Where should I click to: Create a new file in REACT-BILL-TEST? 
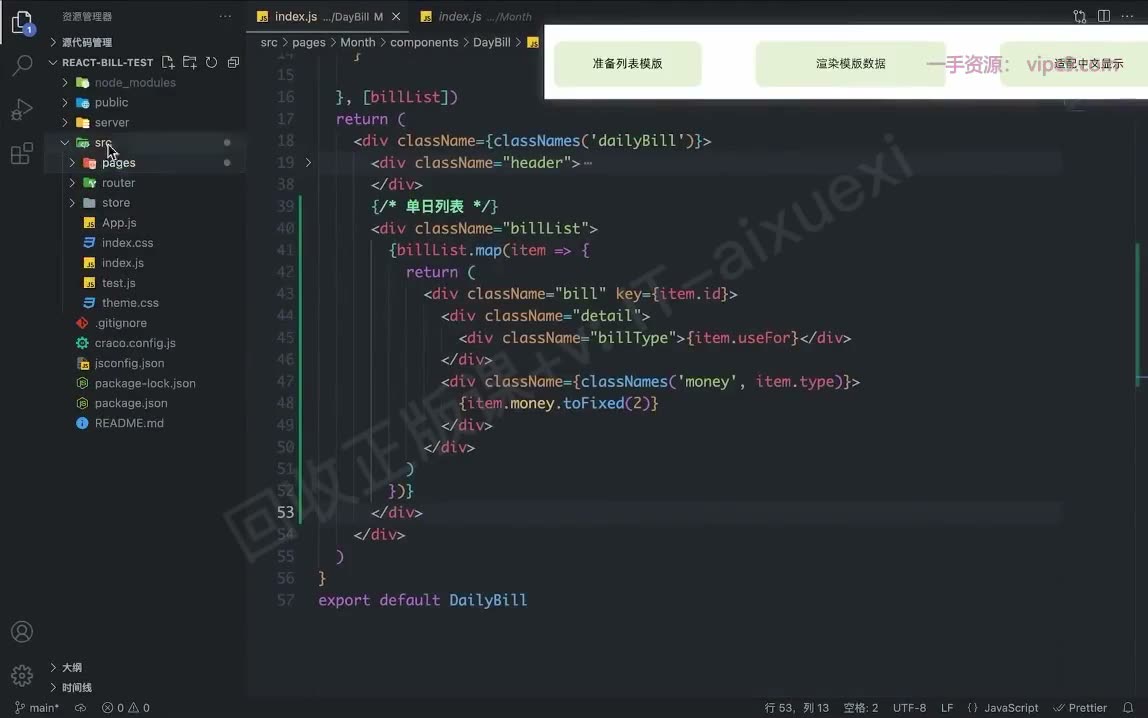168,62
